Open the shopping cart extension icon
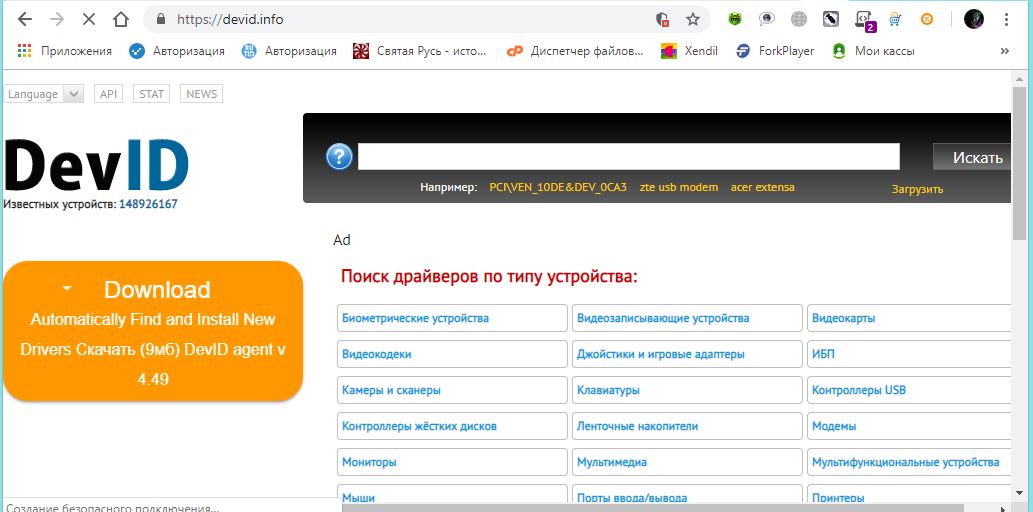Viewport: 1033px width, 512px height. (x=895, y=19)
